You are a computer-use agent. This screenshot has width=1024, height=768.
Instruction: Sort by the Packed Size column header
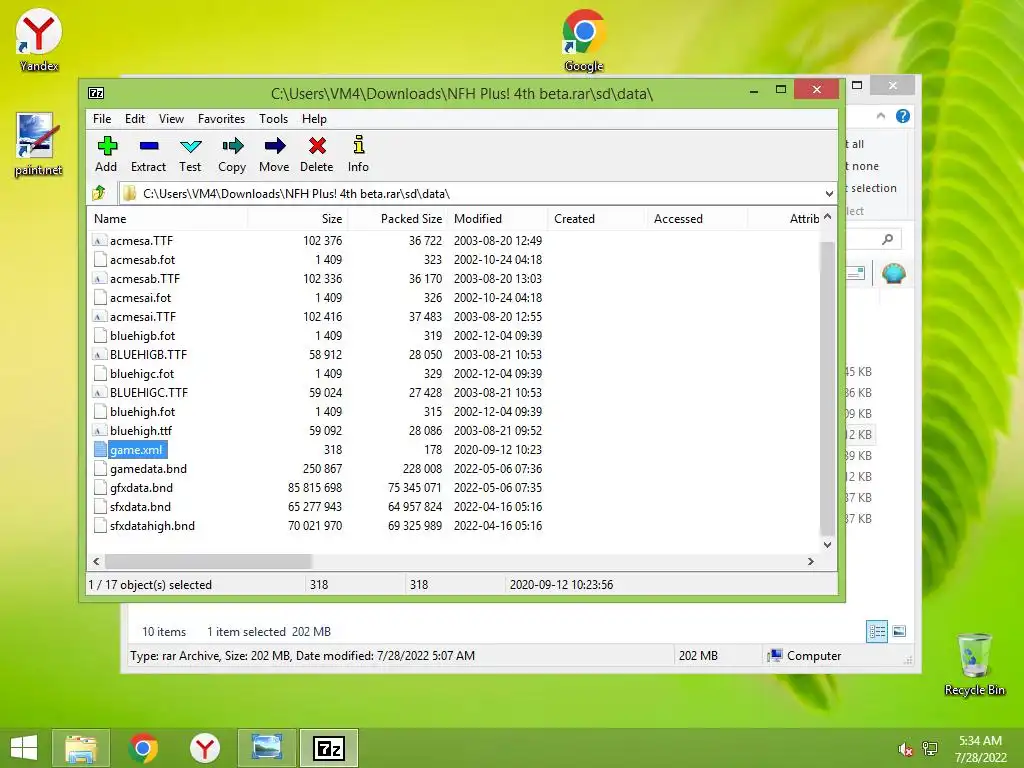point(398,219)
